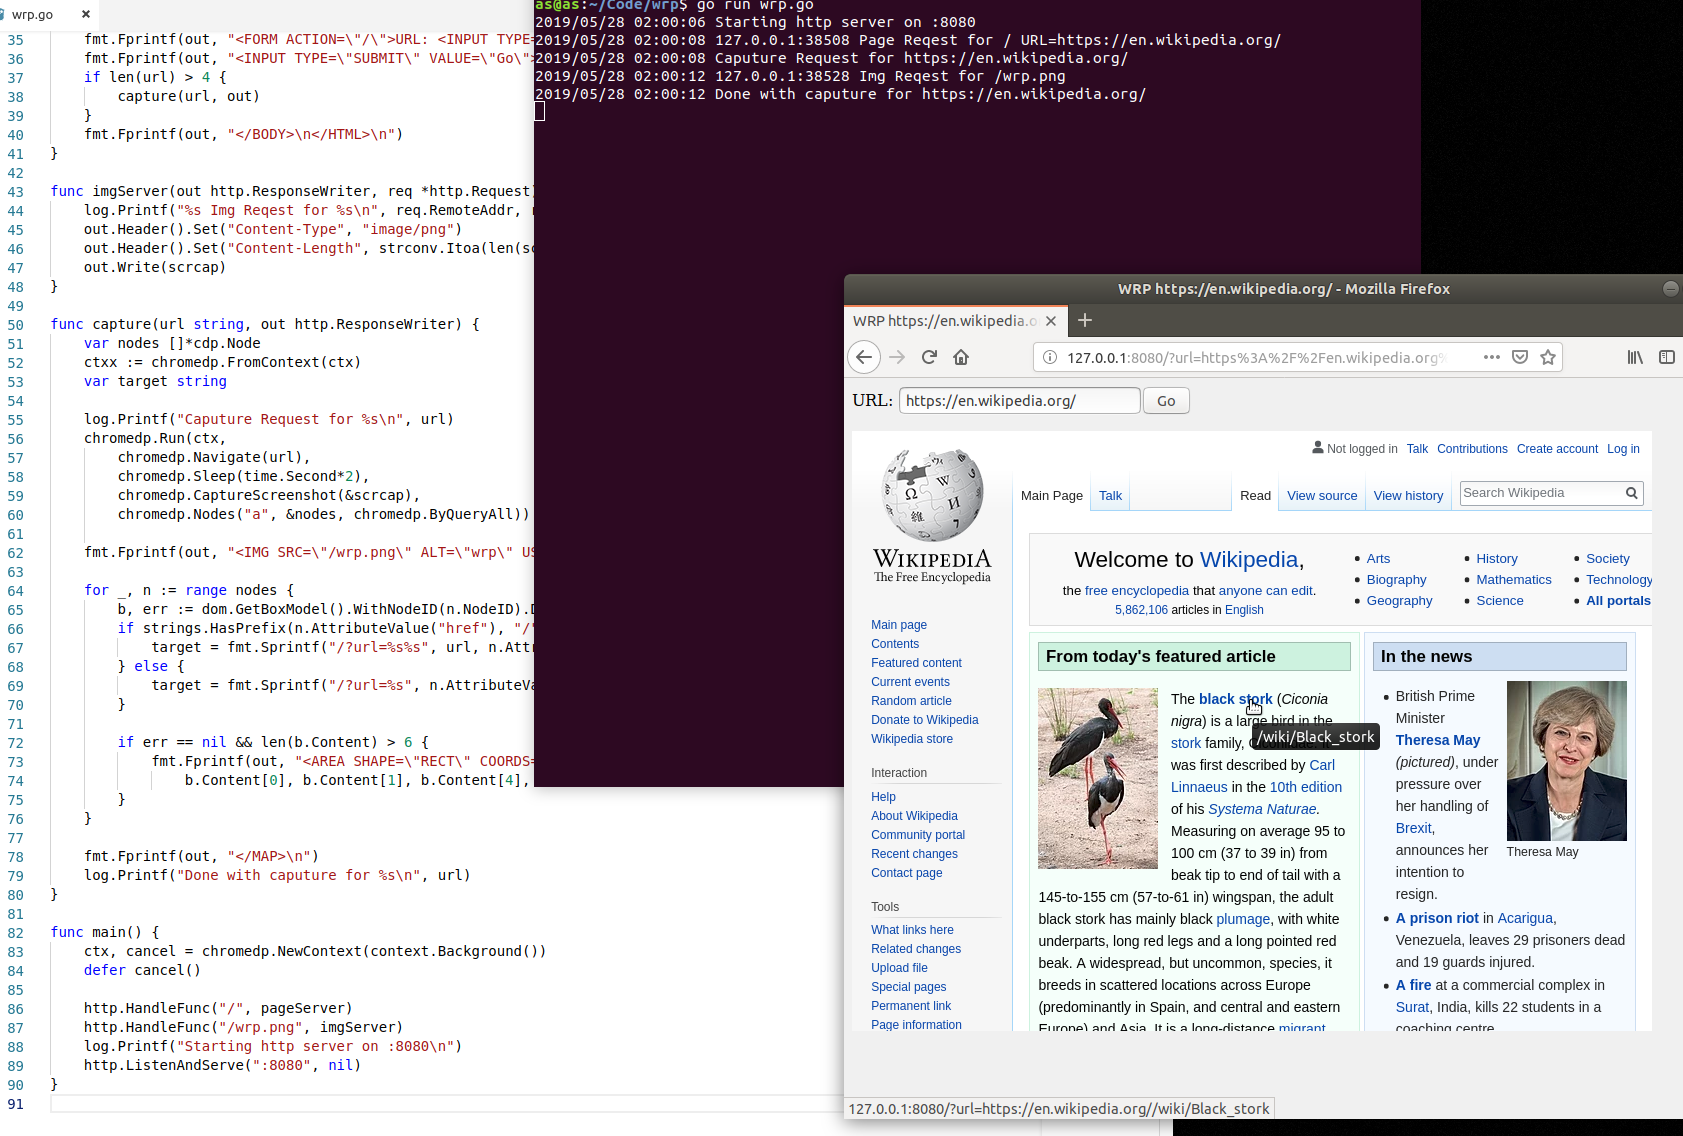Close the WRP Wikipedia browser tab
Screen dimensions: 1683x1136
pos(1051,321)
